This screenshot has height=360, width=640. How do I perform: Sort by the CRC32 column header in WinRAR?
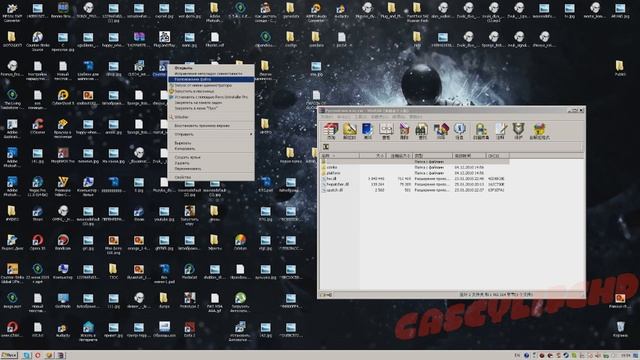(x=498, y=156)
